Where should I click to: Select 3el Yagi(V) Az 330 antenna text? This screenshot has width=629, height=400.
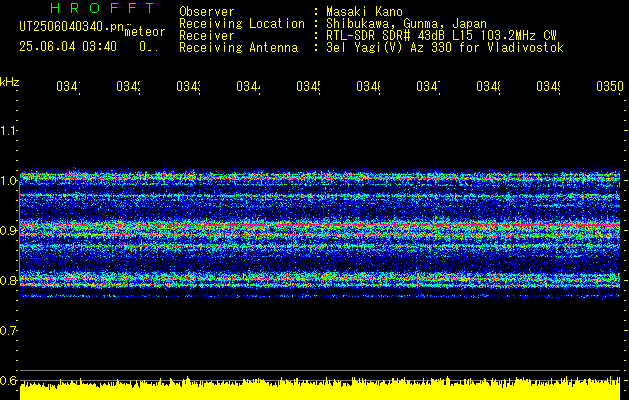click(x=445, y=48)
